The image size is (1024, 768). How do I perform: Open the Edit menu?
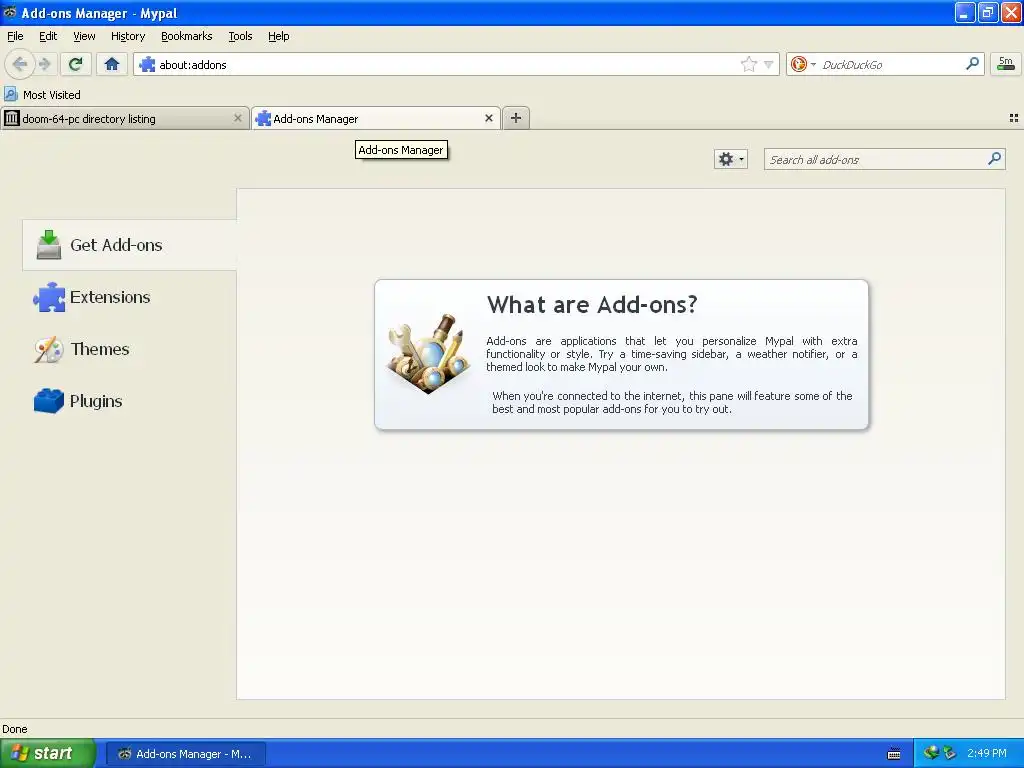(48, 36)
